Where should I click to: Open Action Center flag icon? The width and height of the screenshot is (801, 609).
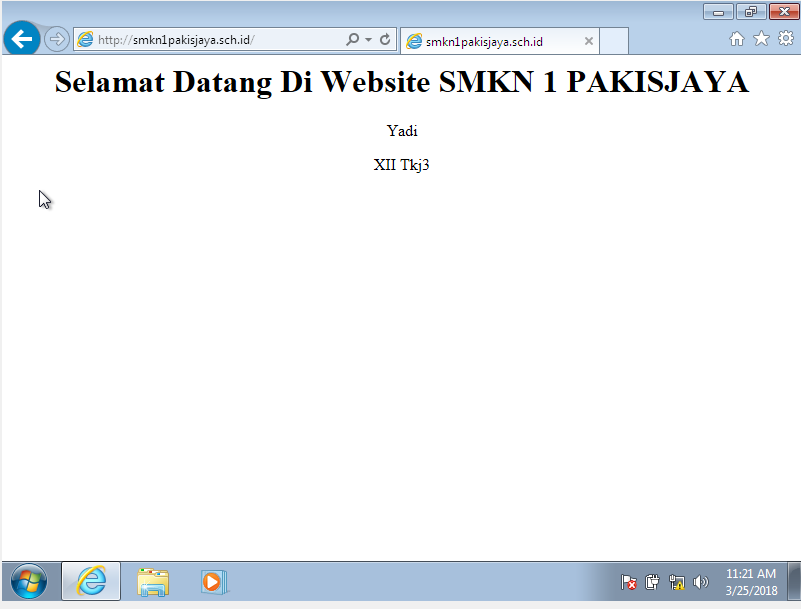(628, 582)
